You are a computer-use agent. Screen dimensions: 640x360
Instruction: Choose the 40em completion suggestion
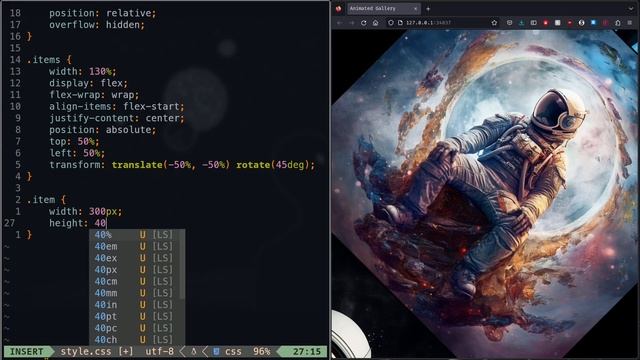pos(137,247)
